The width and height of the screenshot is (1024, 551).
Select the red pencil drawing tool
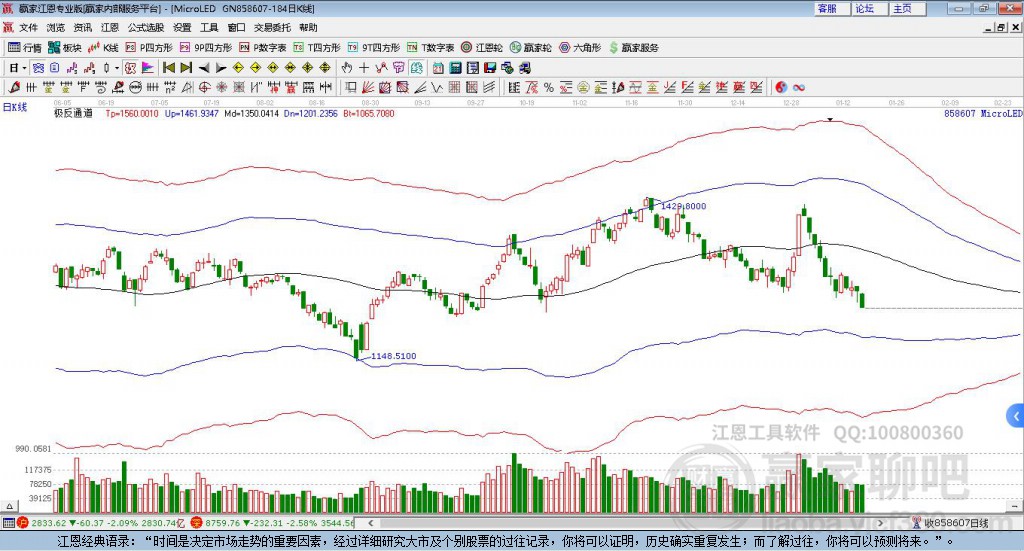pos(14,87)
